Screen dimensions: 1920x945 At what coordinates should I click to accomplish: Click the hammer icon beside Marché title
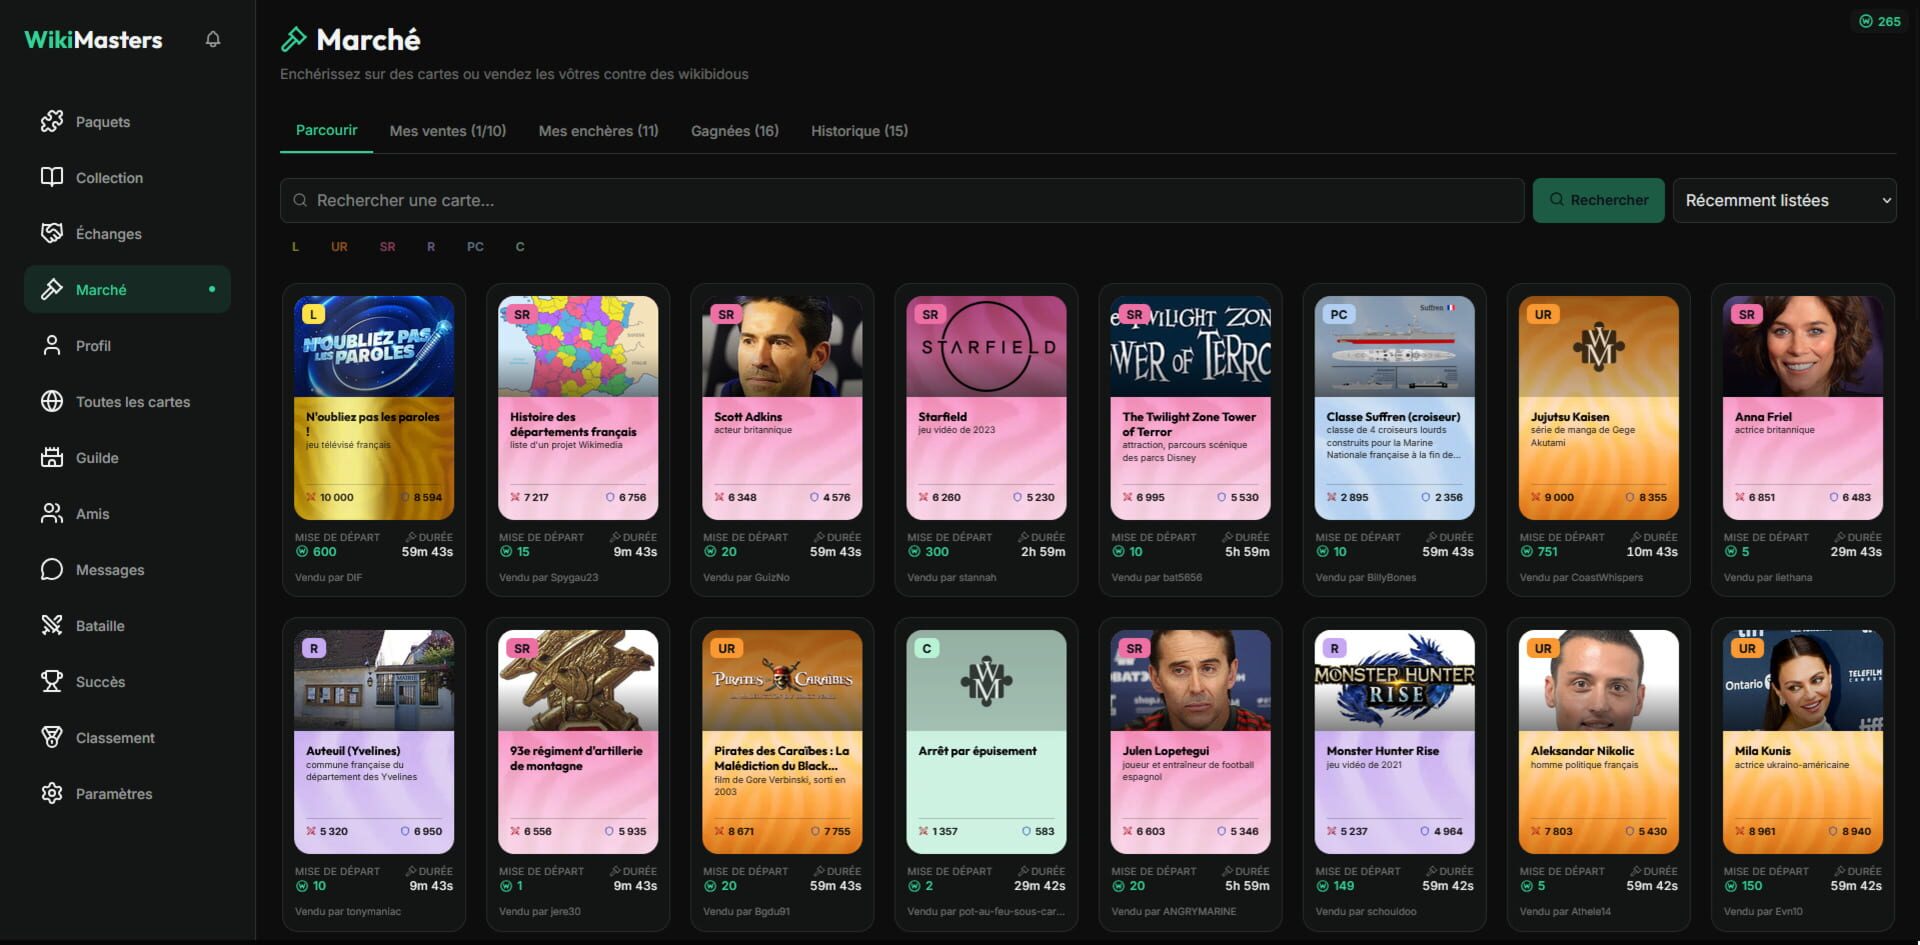click(294, 39)
